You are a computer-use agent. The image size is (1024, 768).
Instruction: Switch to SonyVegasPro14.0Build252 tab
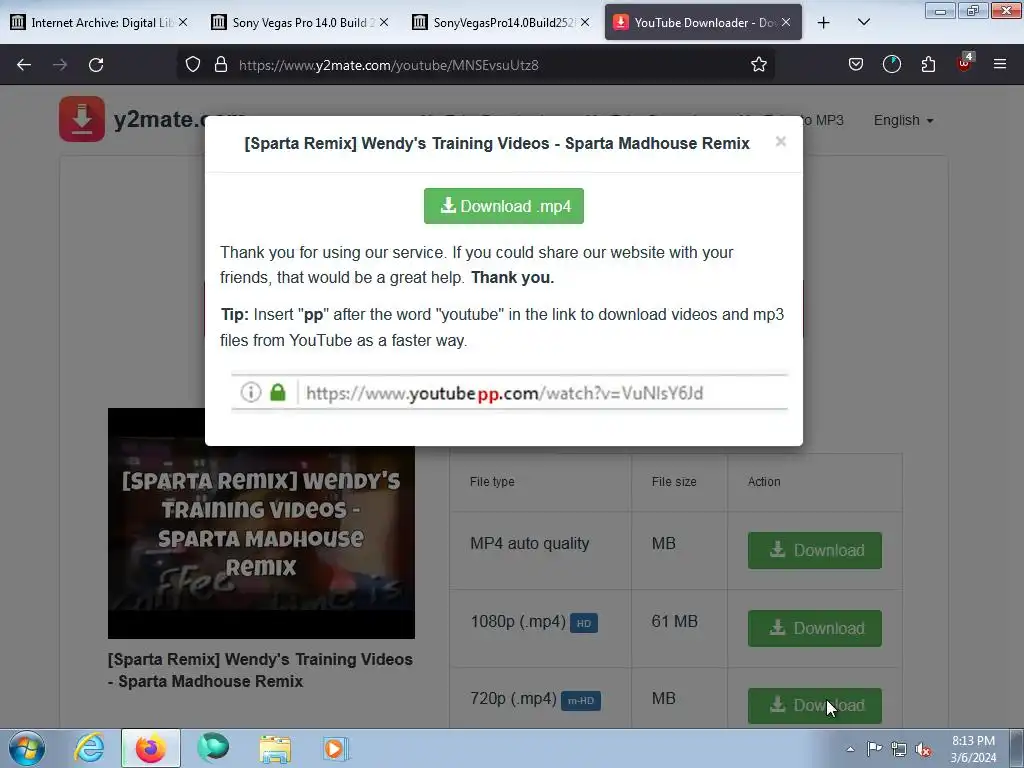point(501,23)
